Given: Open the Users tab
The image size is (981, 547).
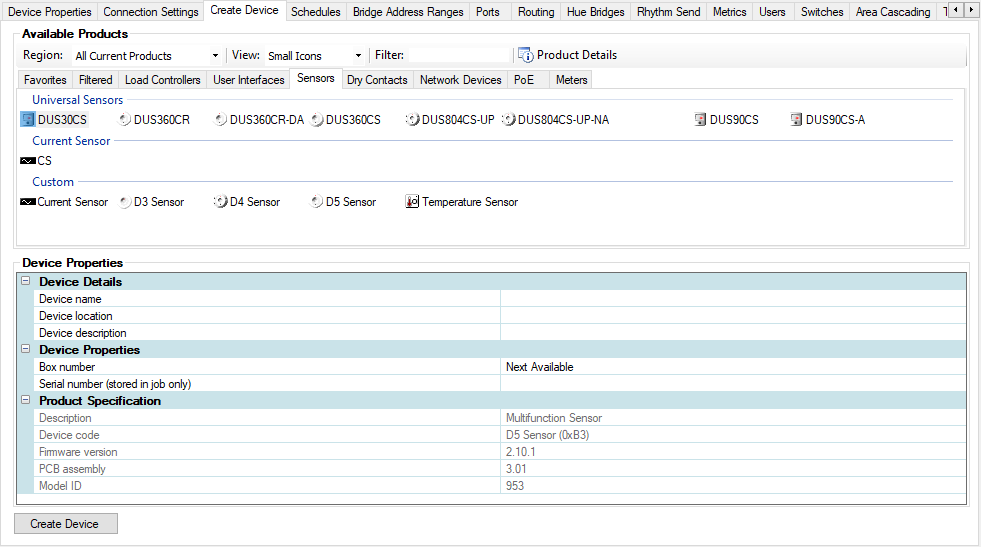Looking at the screenshot, I should pyautogui.click(x=772, y=12).
